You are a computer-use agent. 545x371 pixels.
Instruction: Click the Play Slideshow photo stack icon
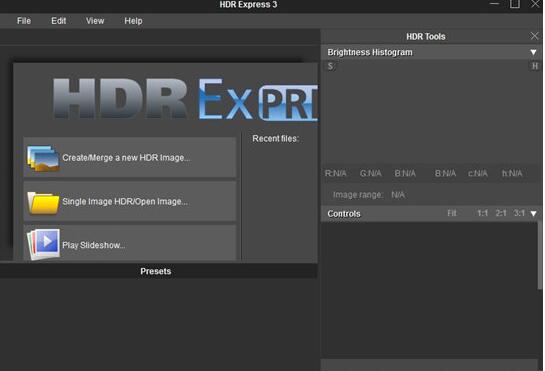coord(43,244)
